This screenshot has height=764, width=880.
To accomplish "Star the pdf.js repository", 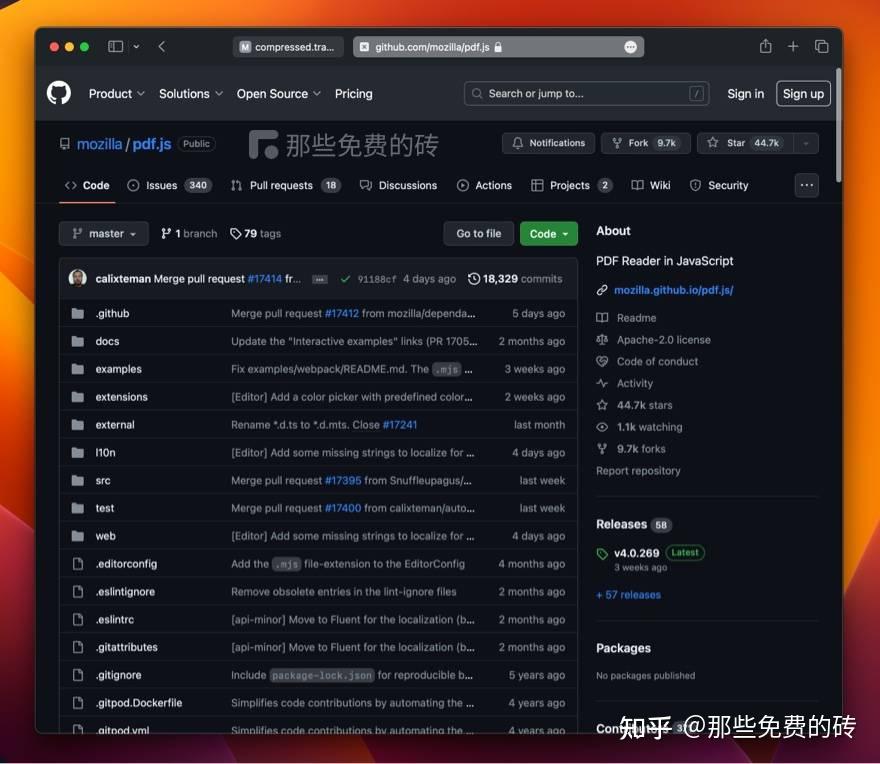I will pyautogui.click(x=737, y=143).
